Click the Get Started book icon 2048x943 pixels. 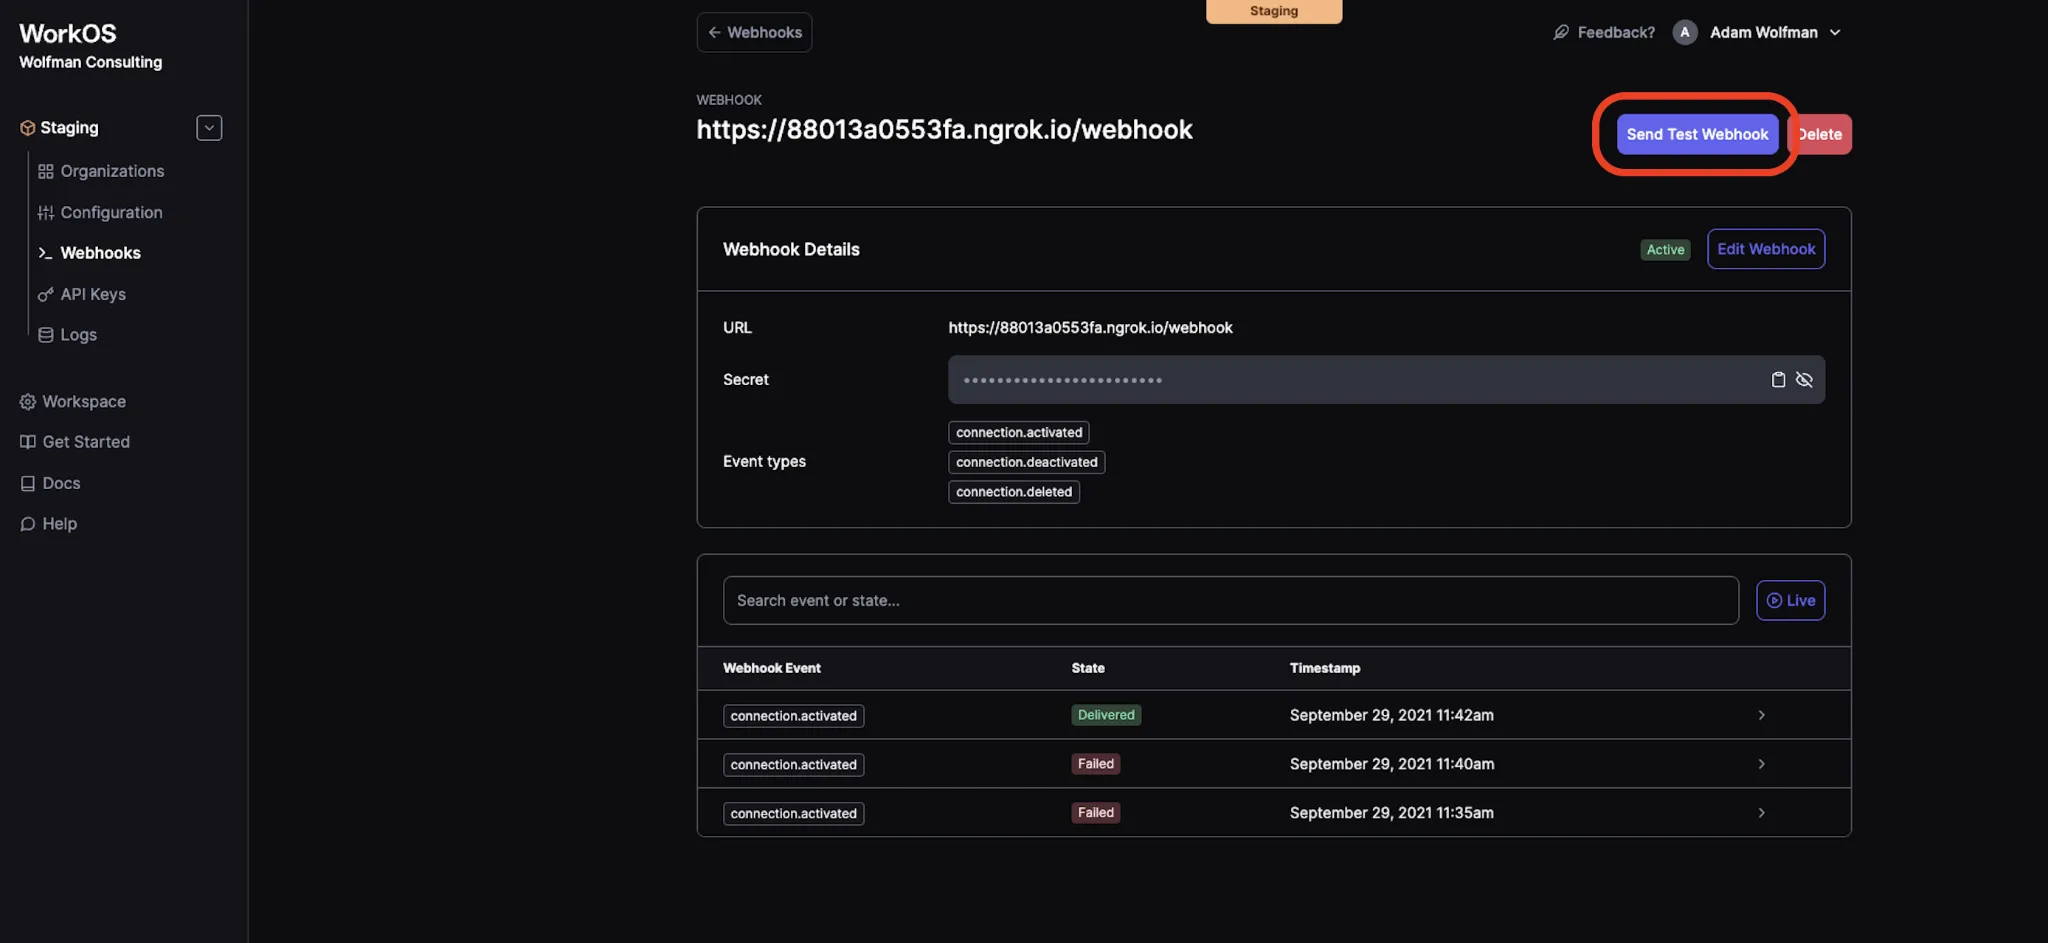(28, 442)
